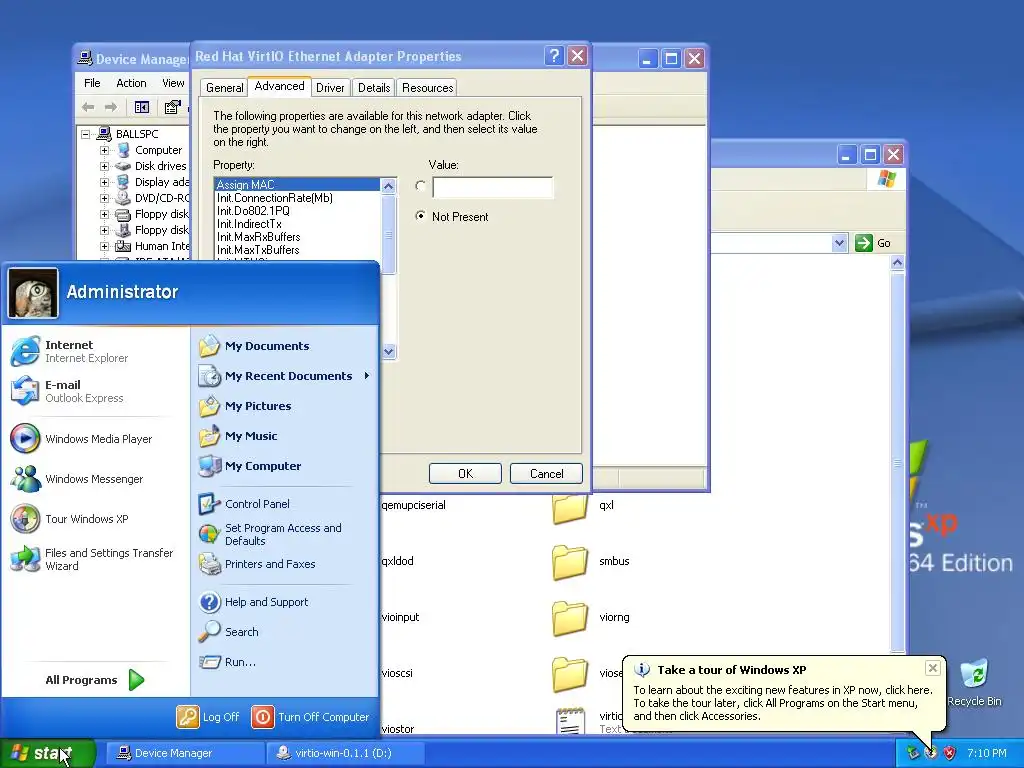1024x768 pixels.
Task: Dismiss the Windows XP tour balloon
Action: pyautogui.click(x=933, y=668)
